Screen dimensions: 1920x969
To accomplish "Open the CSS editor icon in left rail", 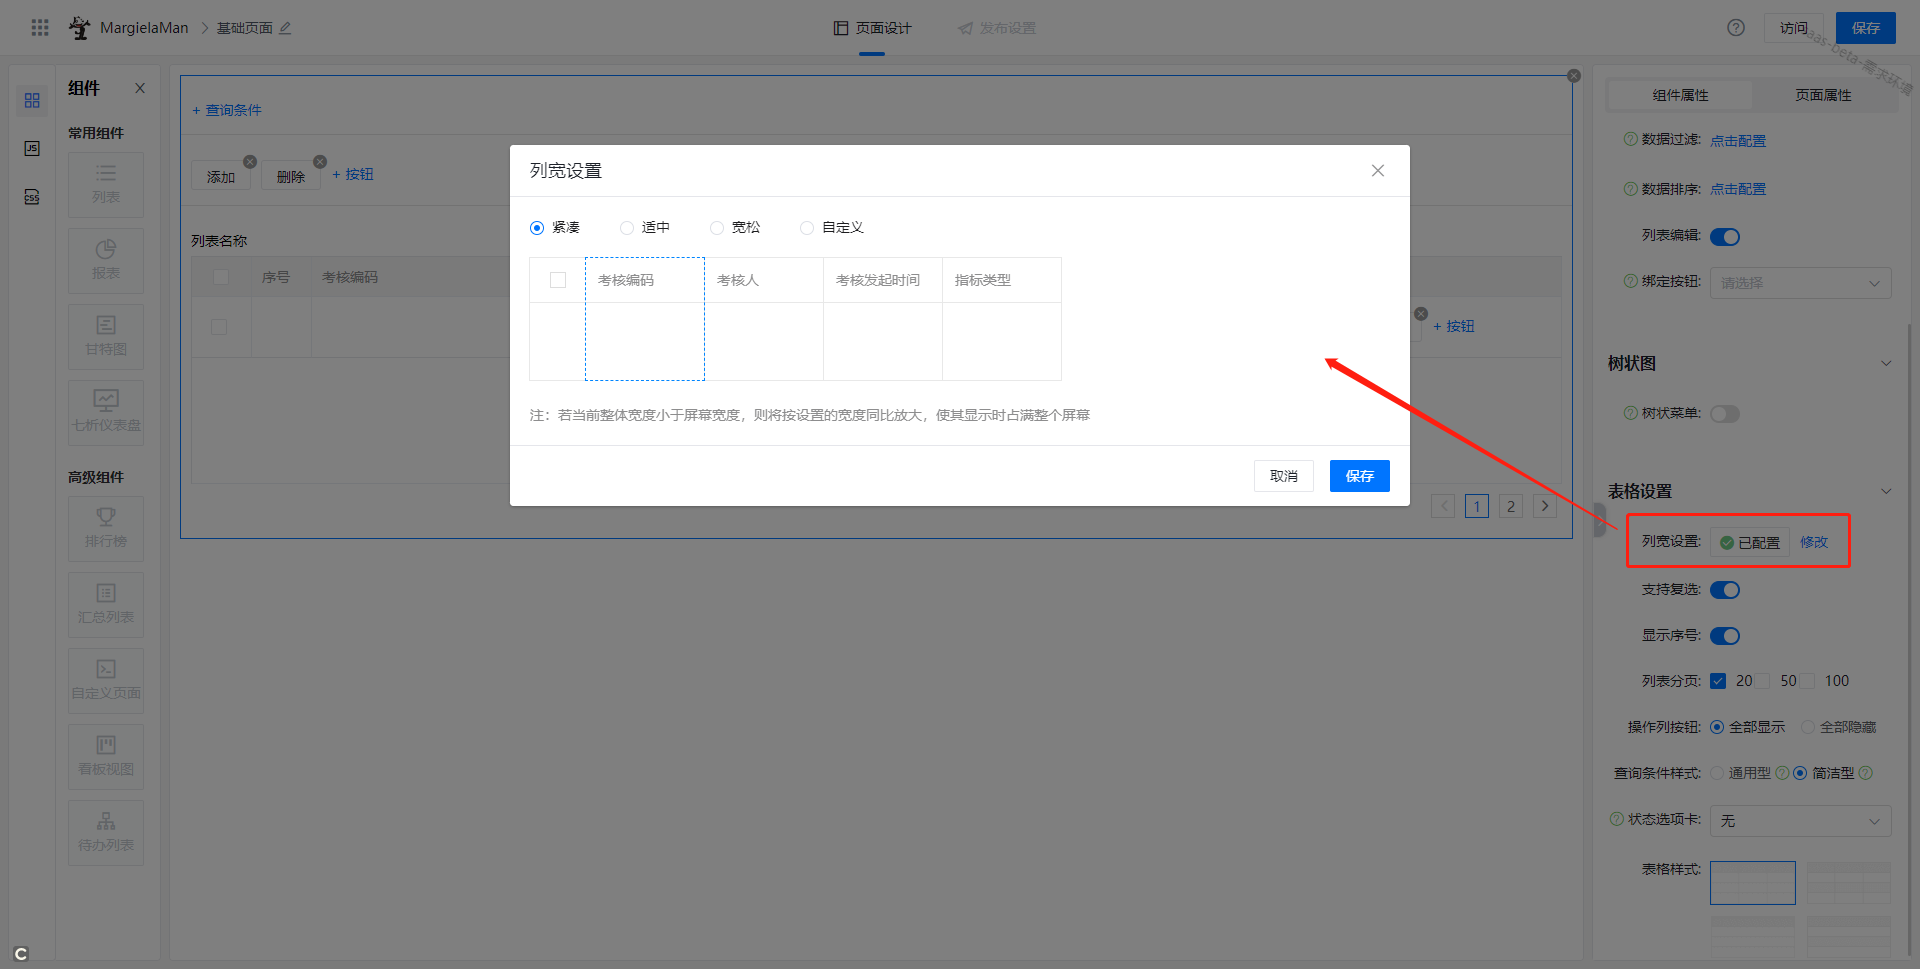I will coord(32,196).
